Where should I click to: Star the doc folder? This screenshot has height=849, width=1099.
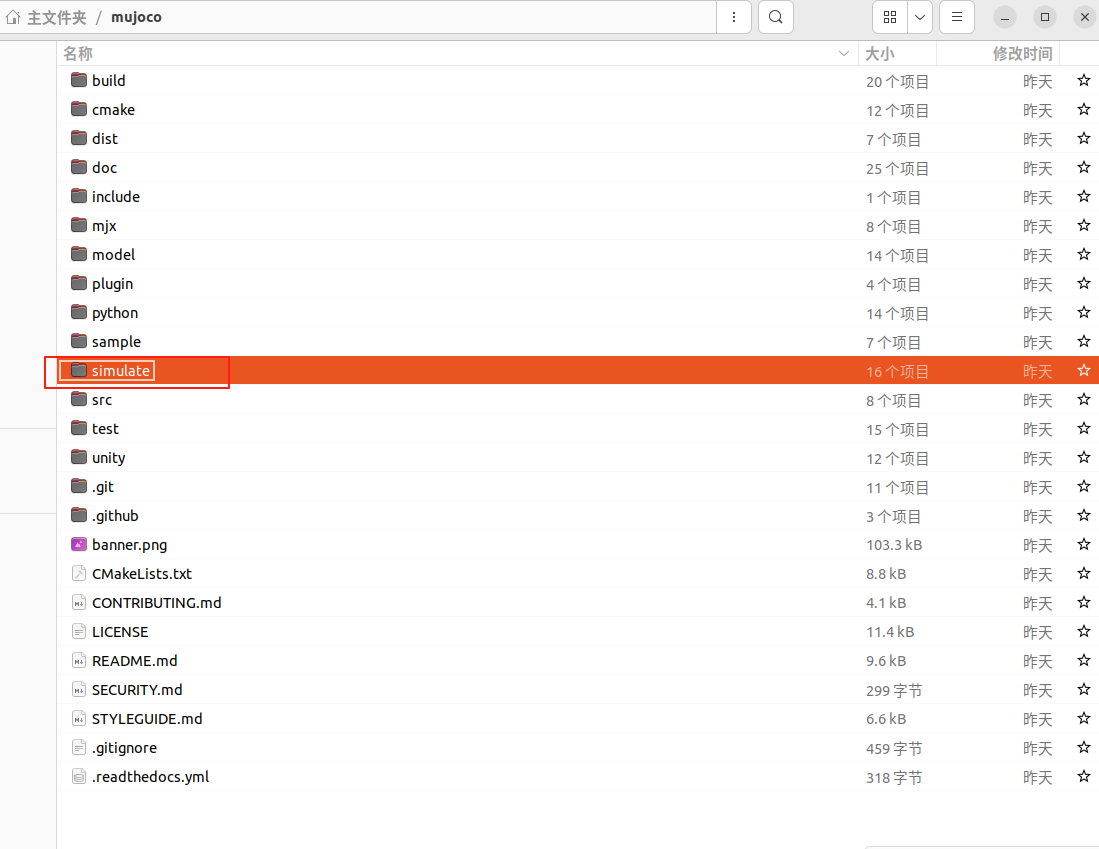pos(1084,168)
